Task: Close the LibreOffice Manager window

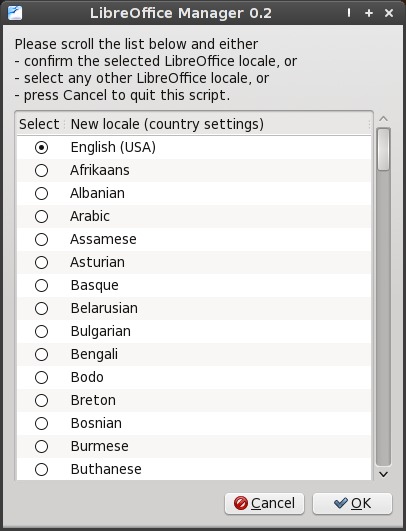Action: point(389,13)
